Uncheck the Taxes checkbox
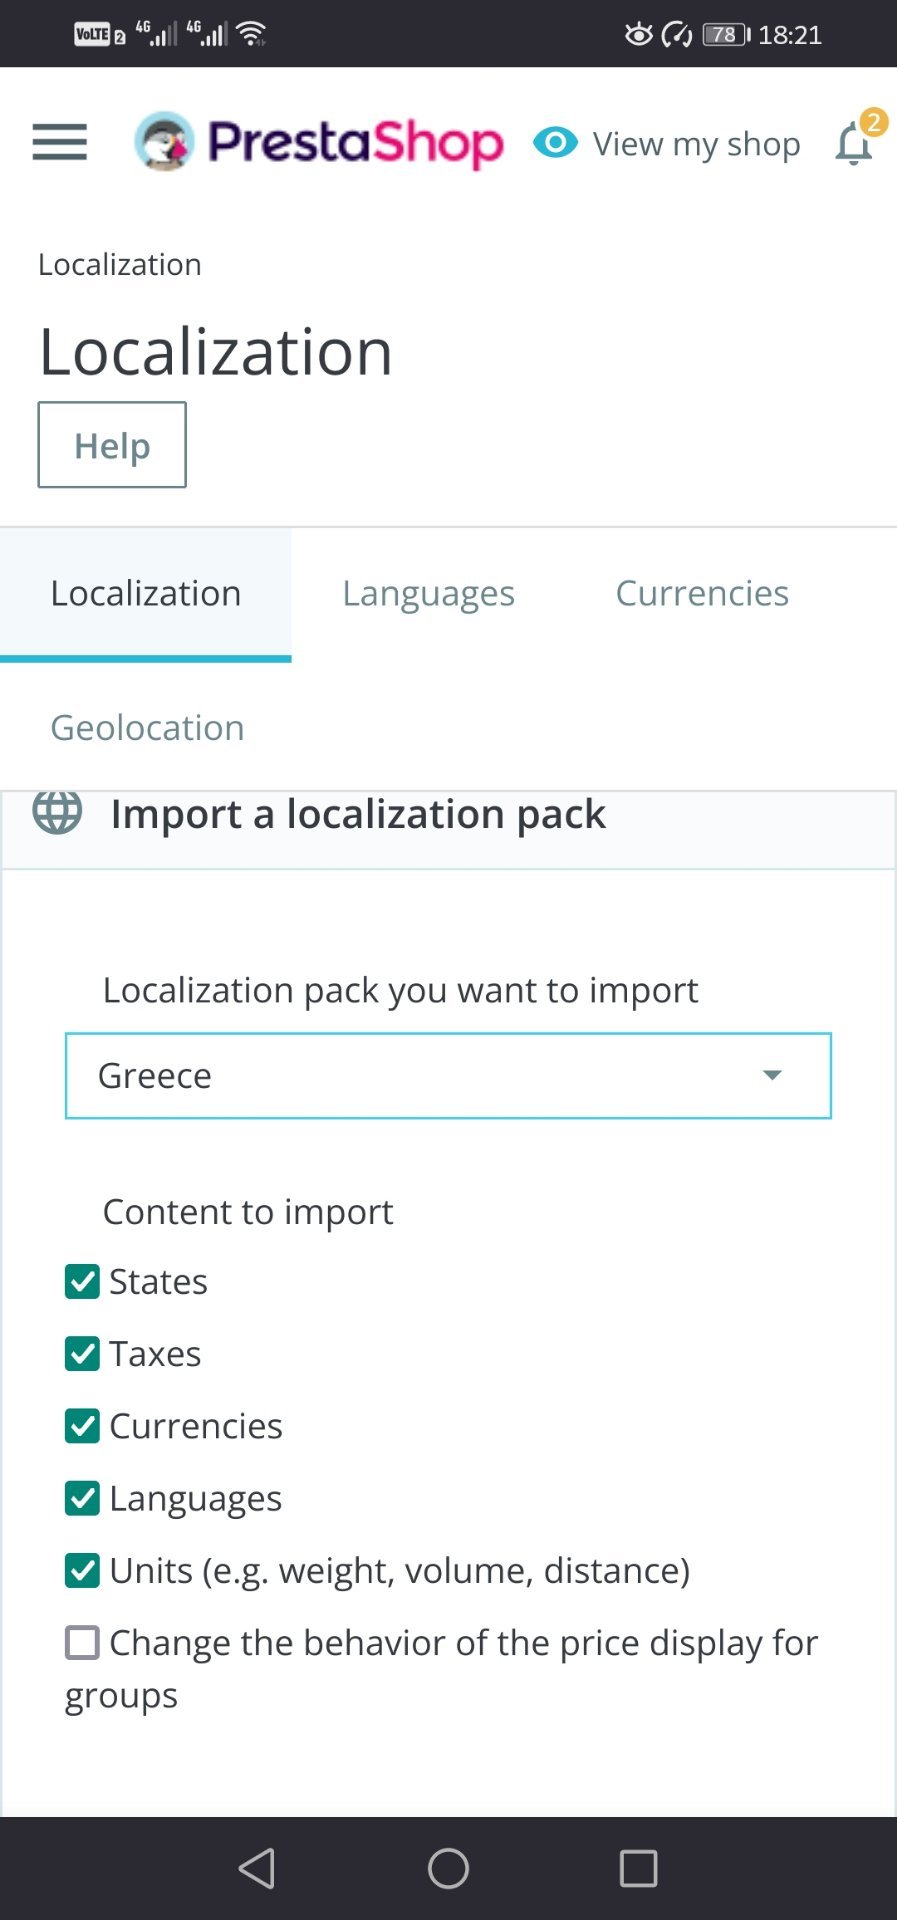The image size is (897, 1920). tap(82, 1353)
